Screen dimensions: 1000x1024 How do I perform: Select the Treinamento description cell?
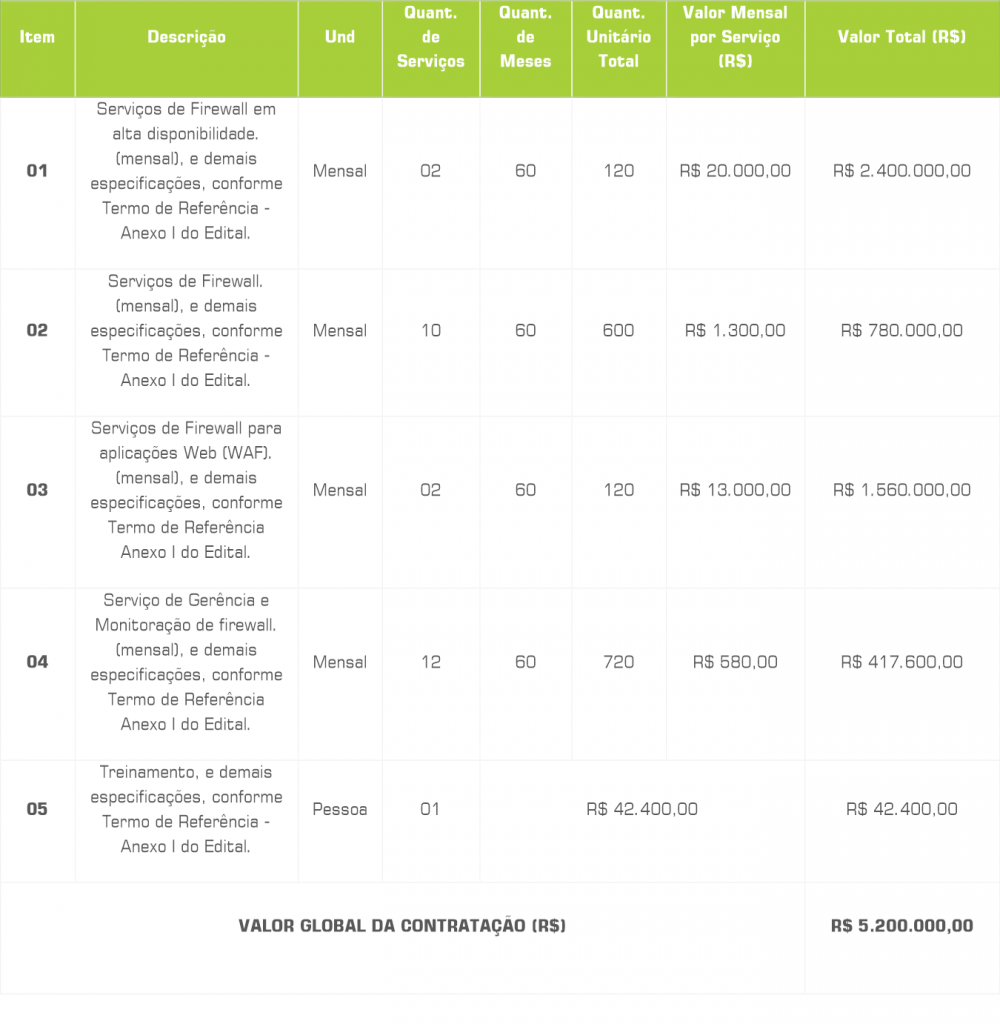click(186, 809)
